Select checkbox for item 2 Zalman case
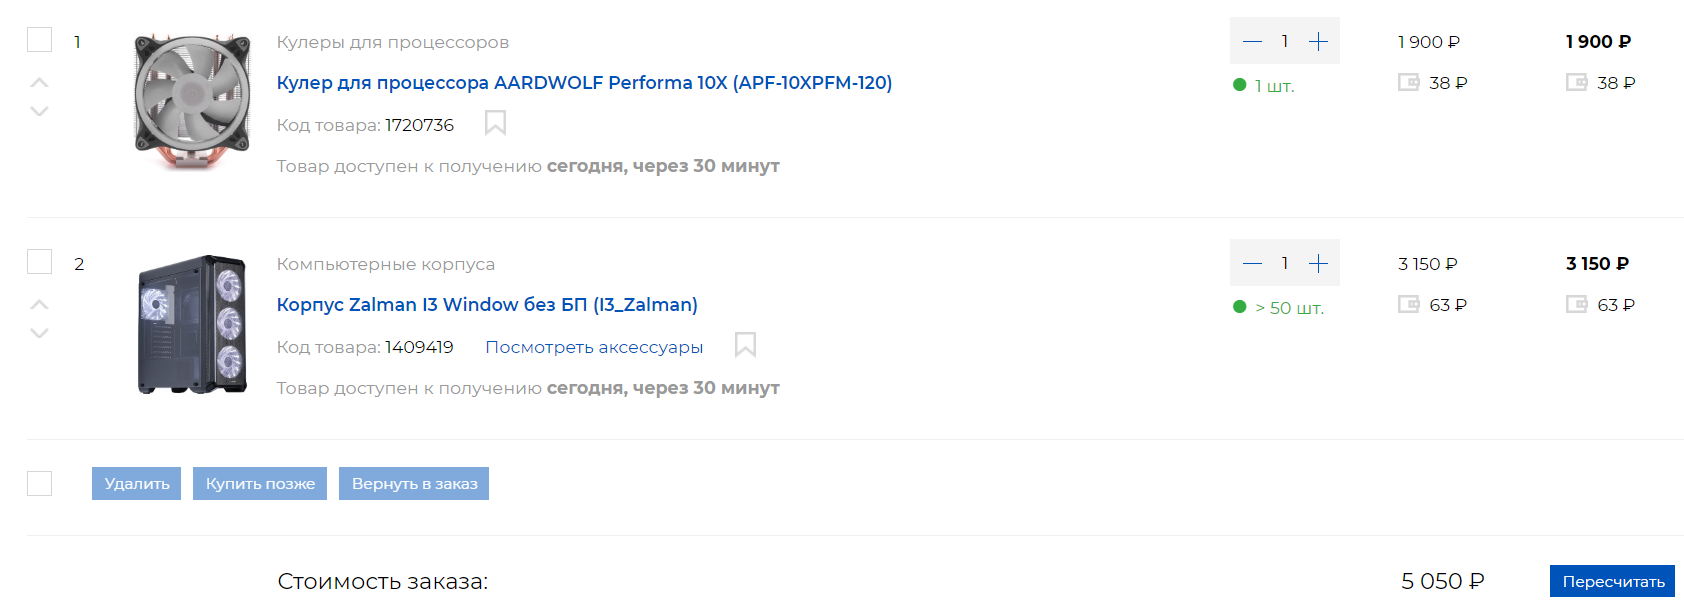The width and height of the screenshot is (1684, 607). (39, 262)
